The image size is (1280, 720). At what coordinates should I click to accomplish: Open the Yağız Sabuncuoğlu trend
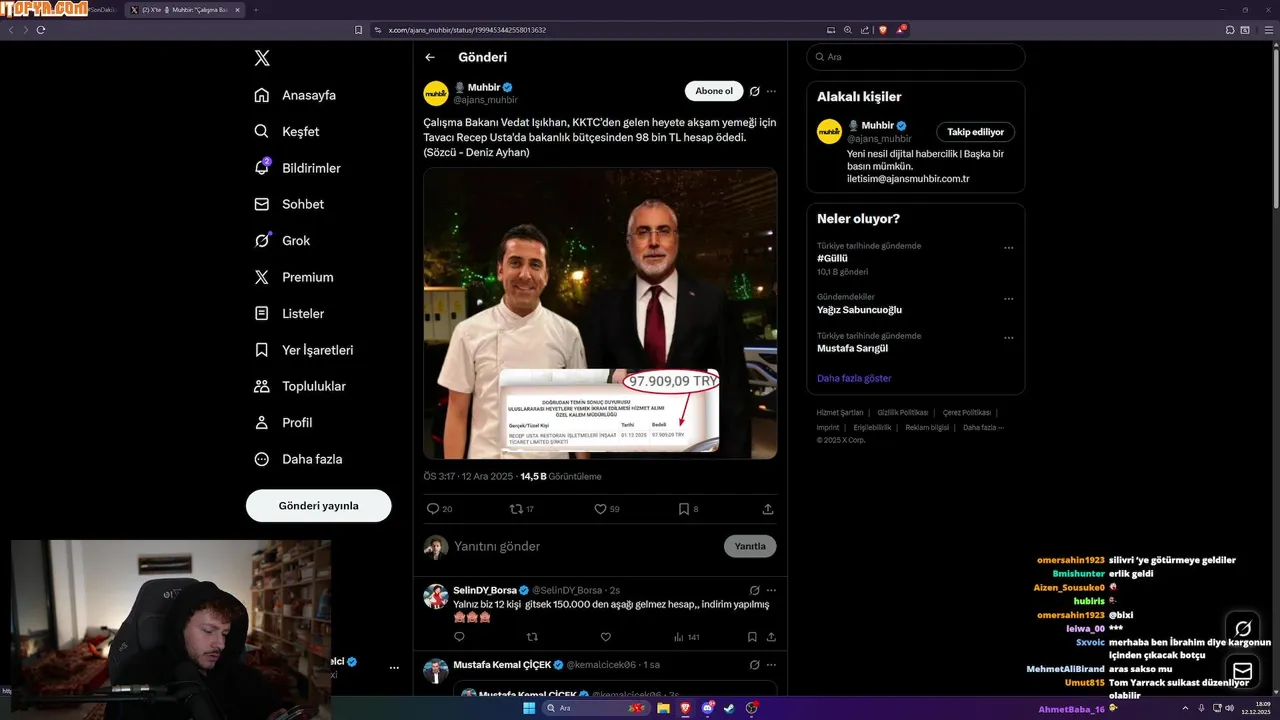859,310
